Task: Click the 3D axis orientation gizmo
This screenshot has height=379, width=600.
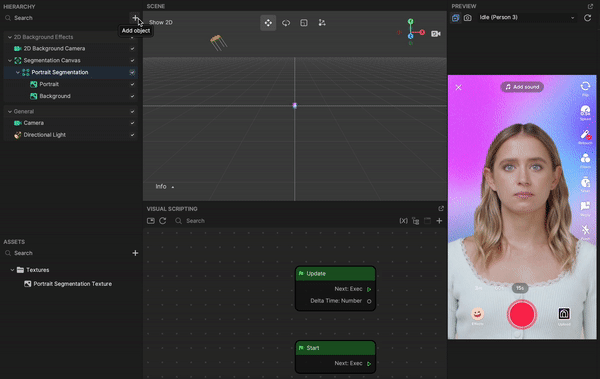Action: 411,32
